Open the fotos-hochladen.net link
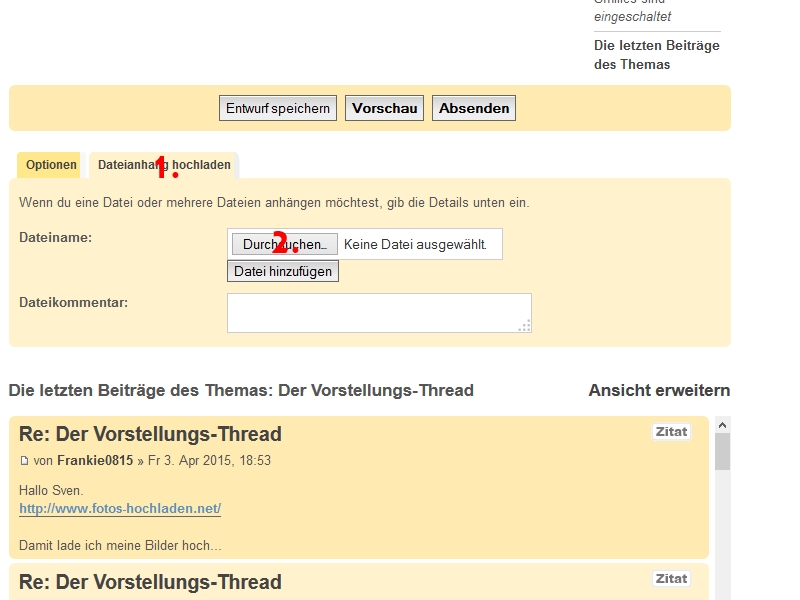The height and width of the screenshot is (600, 800). coord(119,509)
